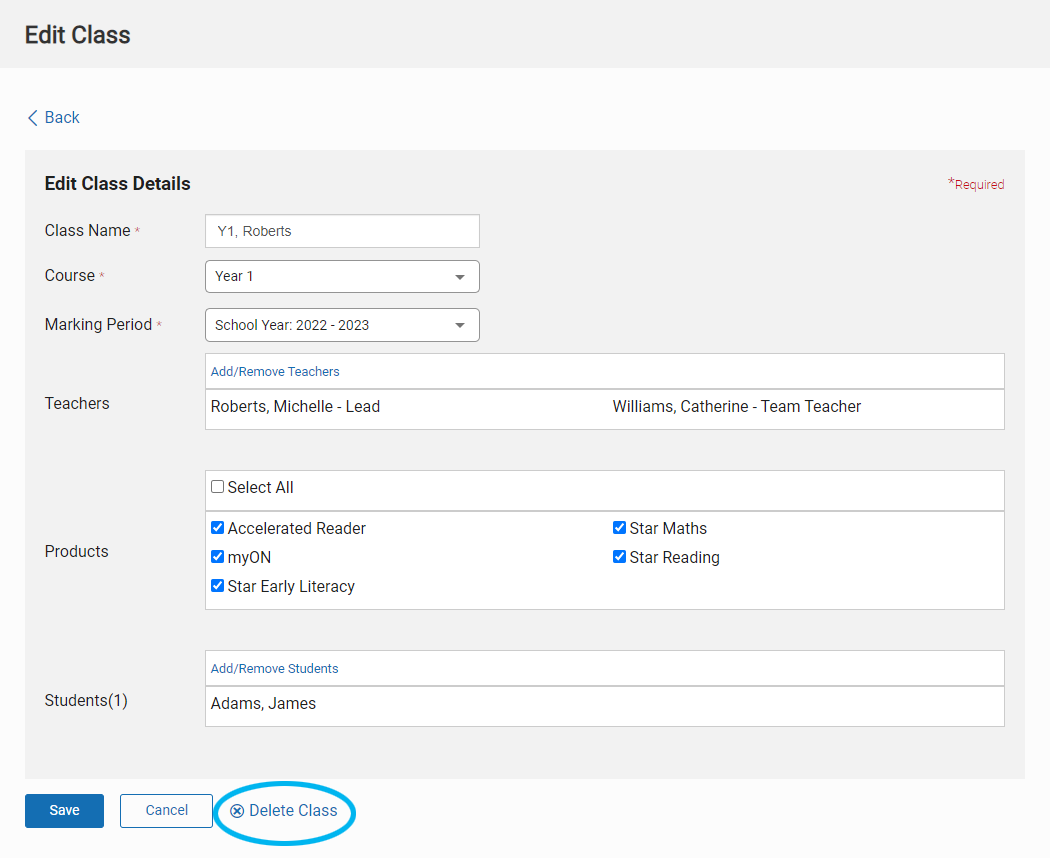The width and height of the screenshot is (1050, 858).
Task: Cancel editing the class
Action: [x=167, y=810]
